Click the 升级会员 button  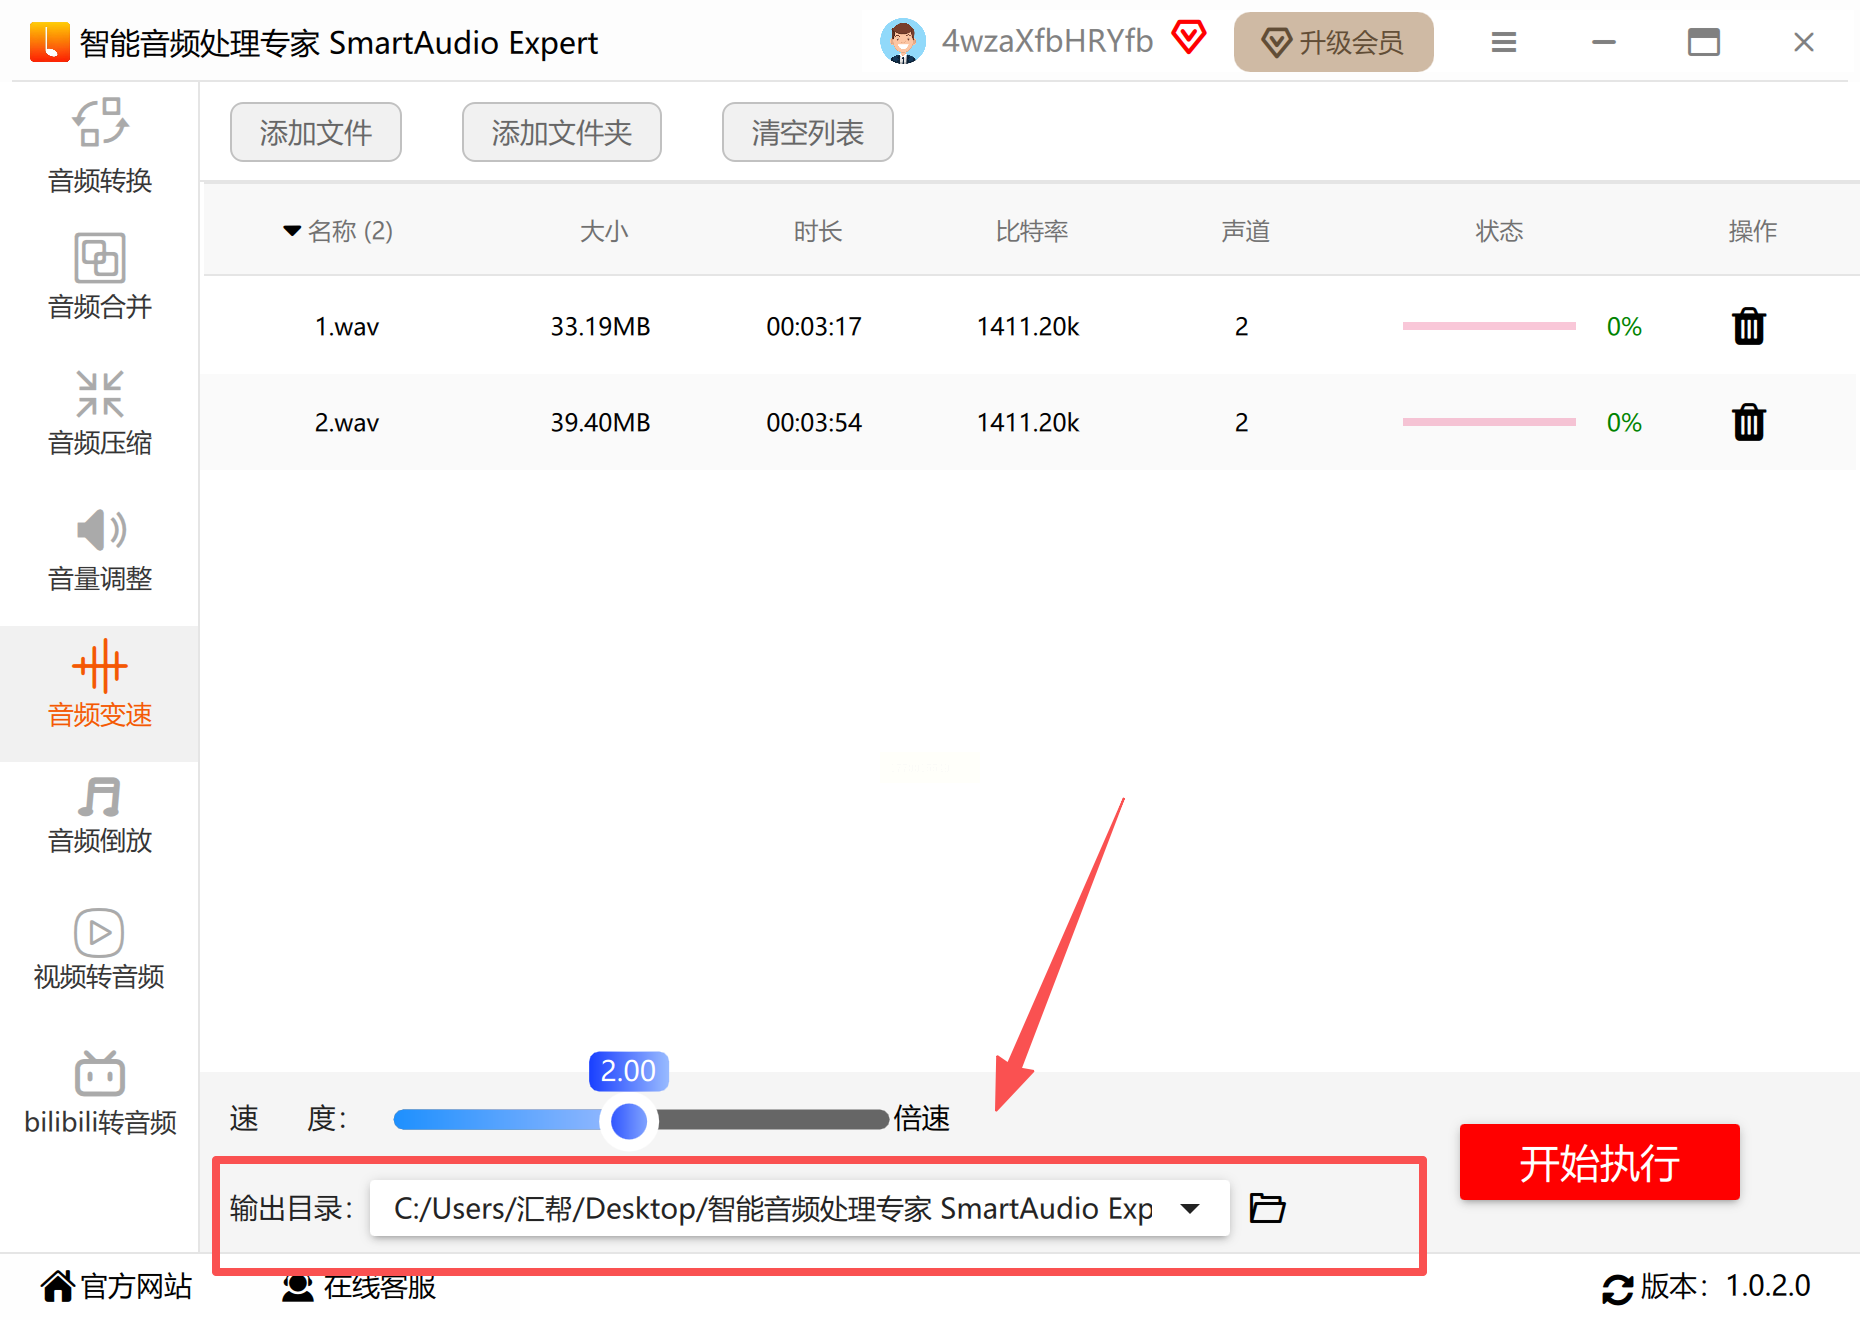tap(1333, 42)
